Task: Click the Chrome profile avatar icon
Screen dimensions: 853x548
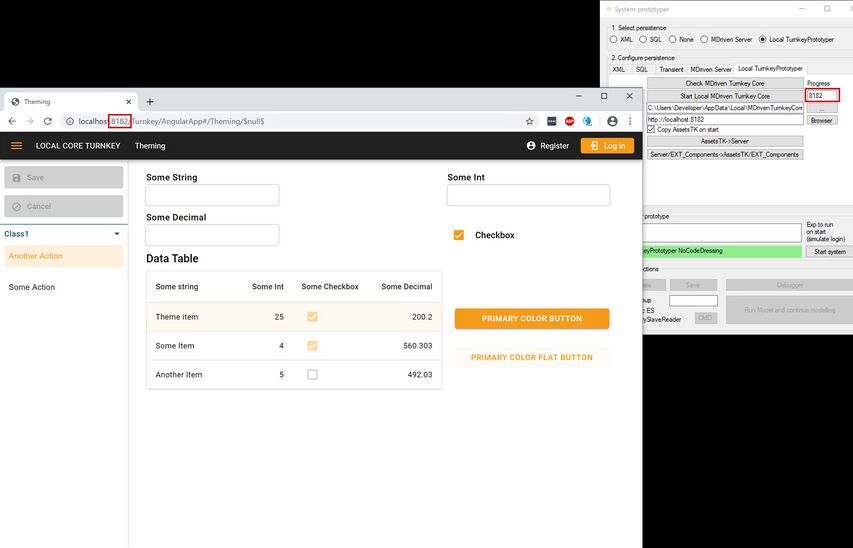Action: tap(612, 121)
